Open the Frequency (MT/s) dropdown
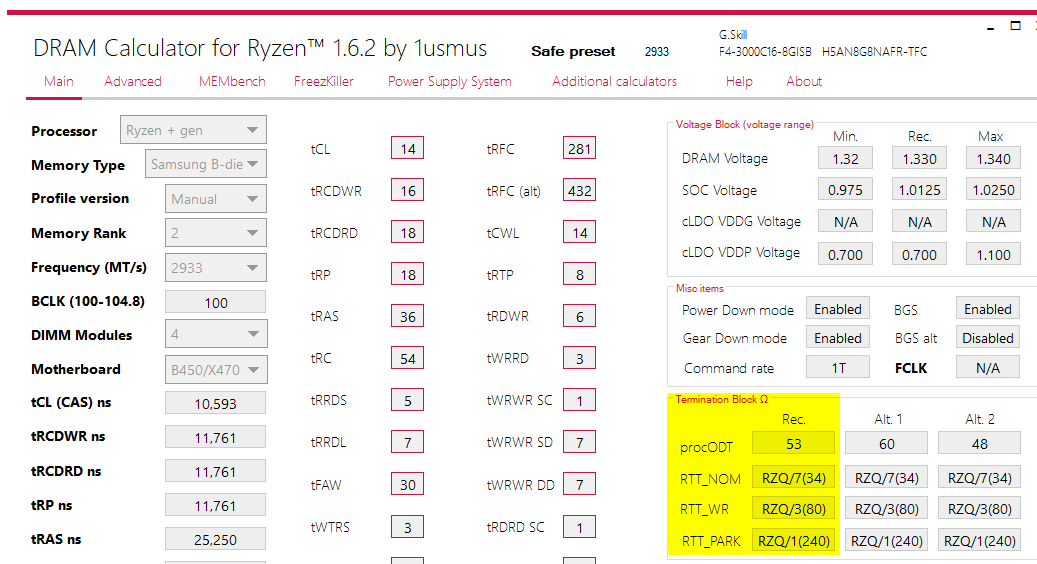 (x=216, y=268)
